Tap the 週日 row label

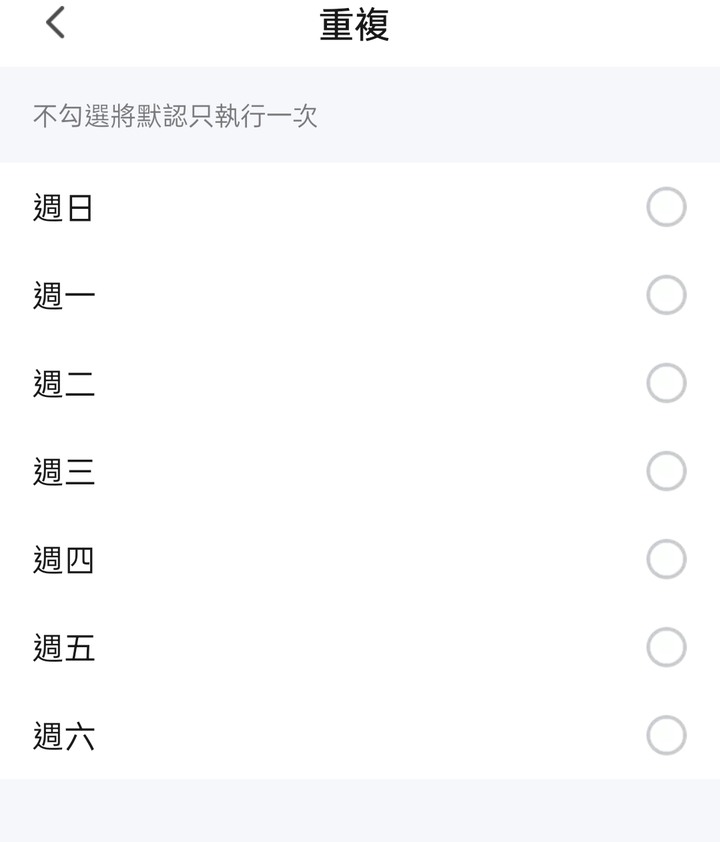click(x=63, y=207)
